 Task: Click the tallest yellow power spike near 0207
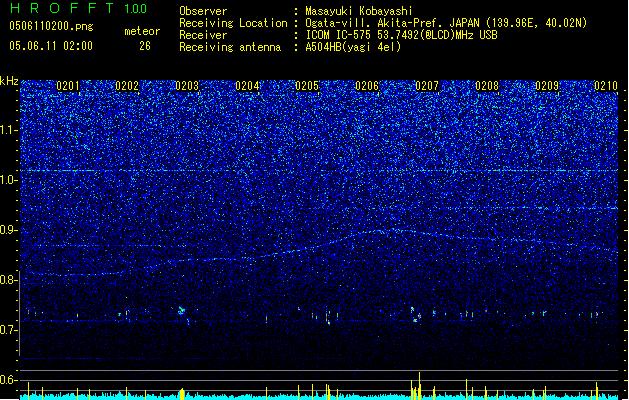click(x=420, y=386)
